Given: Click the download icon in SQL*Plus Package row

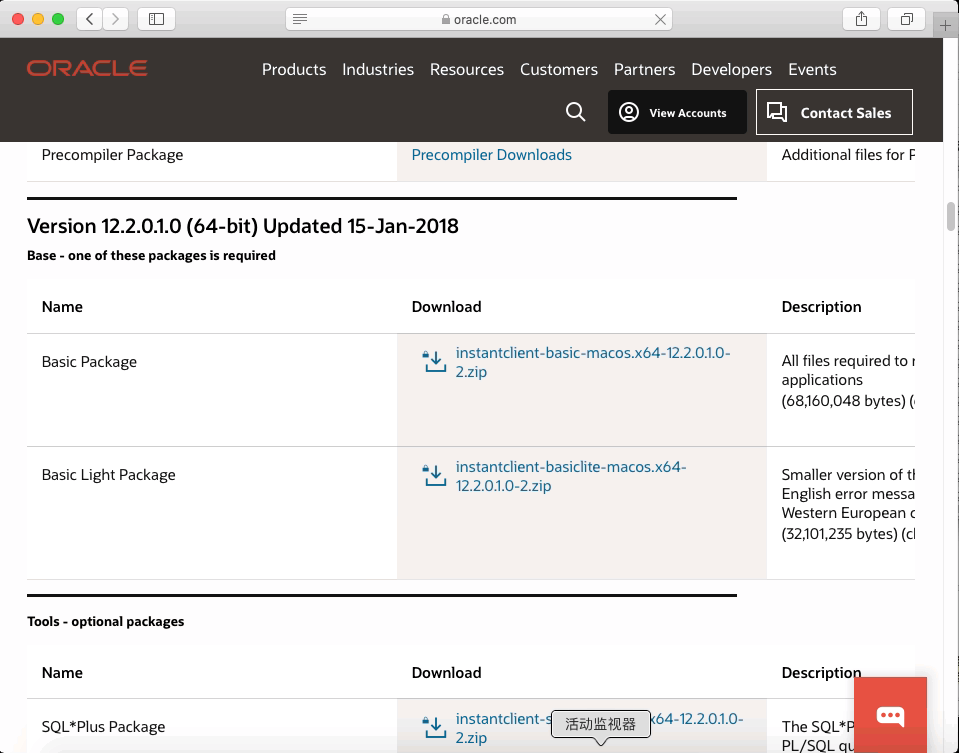Looking at the screenshot, I should [434, 727].
